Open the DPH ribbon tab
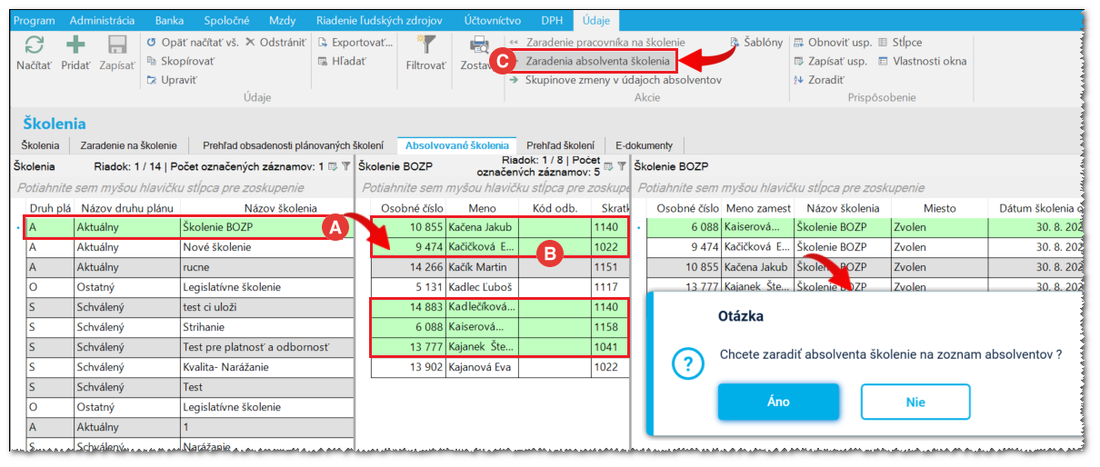The height and width of the screenshot is (467, 1100). (551, 20)
